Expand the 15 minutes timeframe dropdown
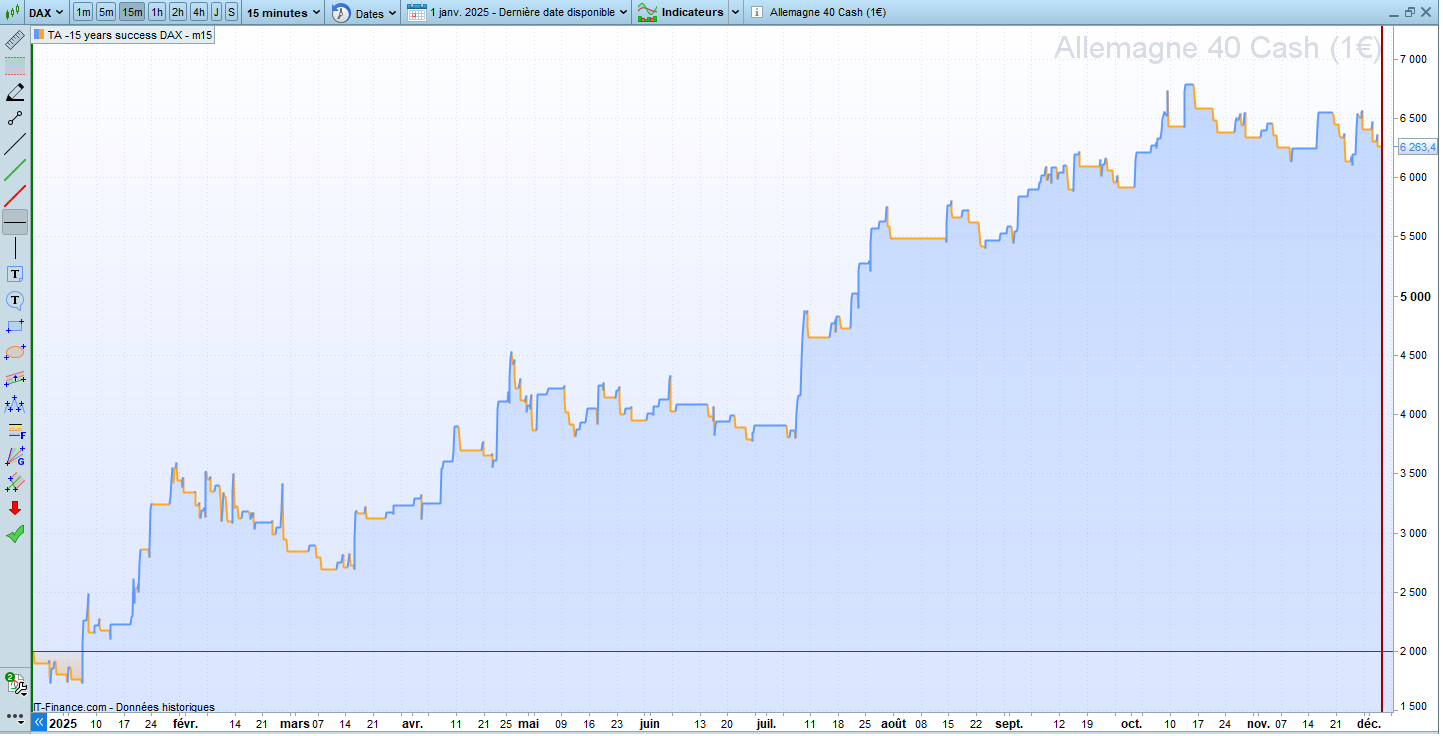This screenshot has height=736, width=1443. [285, 13]
